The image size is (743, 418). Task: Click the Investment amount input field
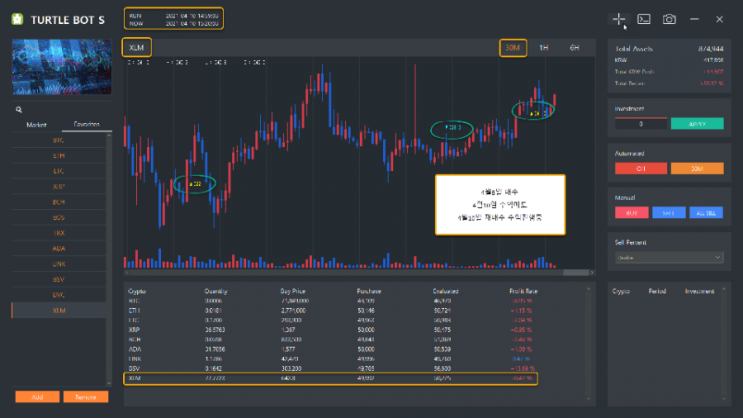click(641, 124)
